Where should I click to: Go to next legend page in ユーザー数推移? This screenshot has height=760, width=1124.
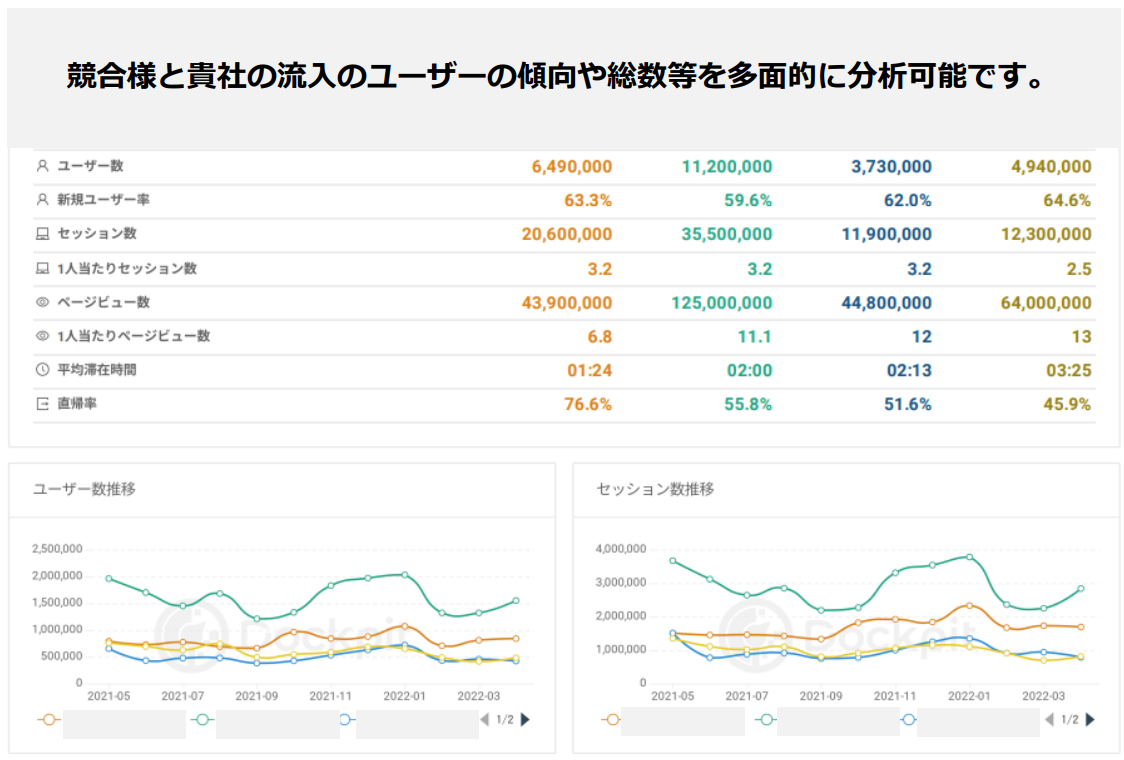[526, 719]
